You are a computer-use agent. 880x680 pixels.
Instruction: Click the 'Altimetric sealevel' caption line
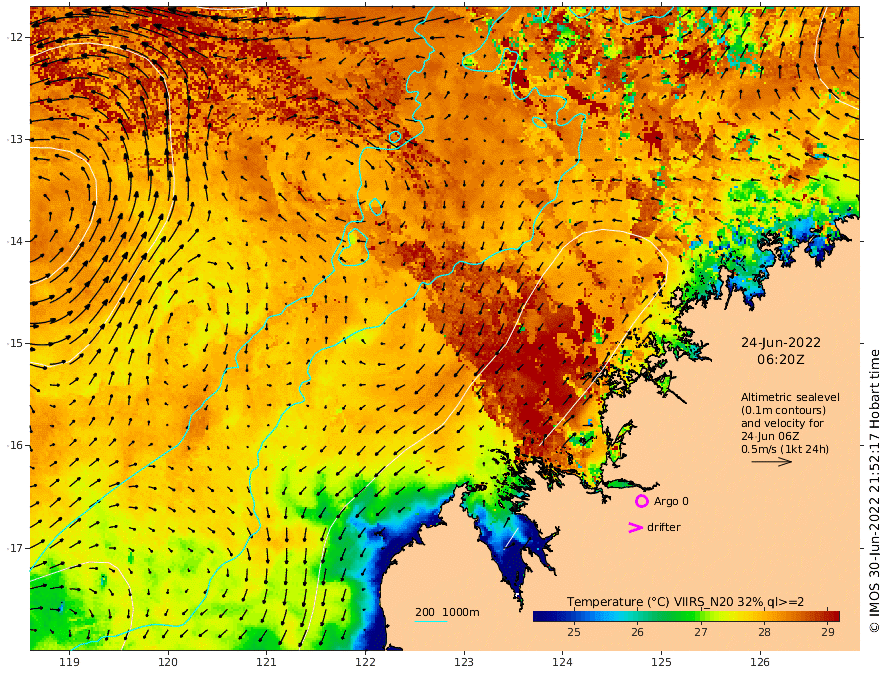(790, 397)
